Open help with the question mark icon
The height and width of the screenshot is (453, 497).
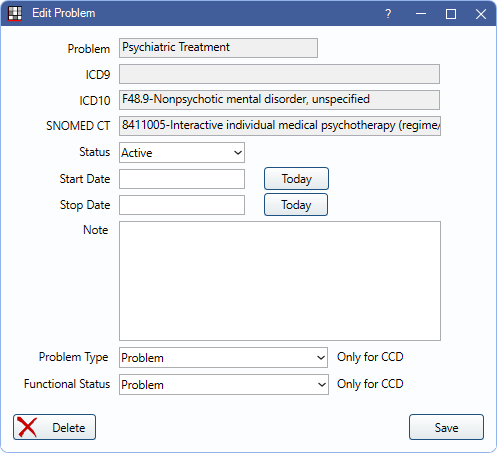pyautogui.click(x=388, y=14)
